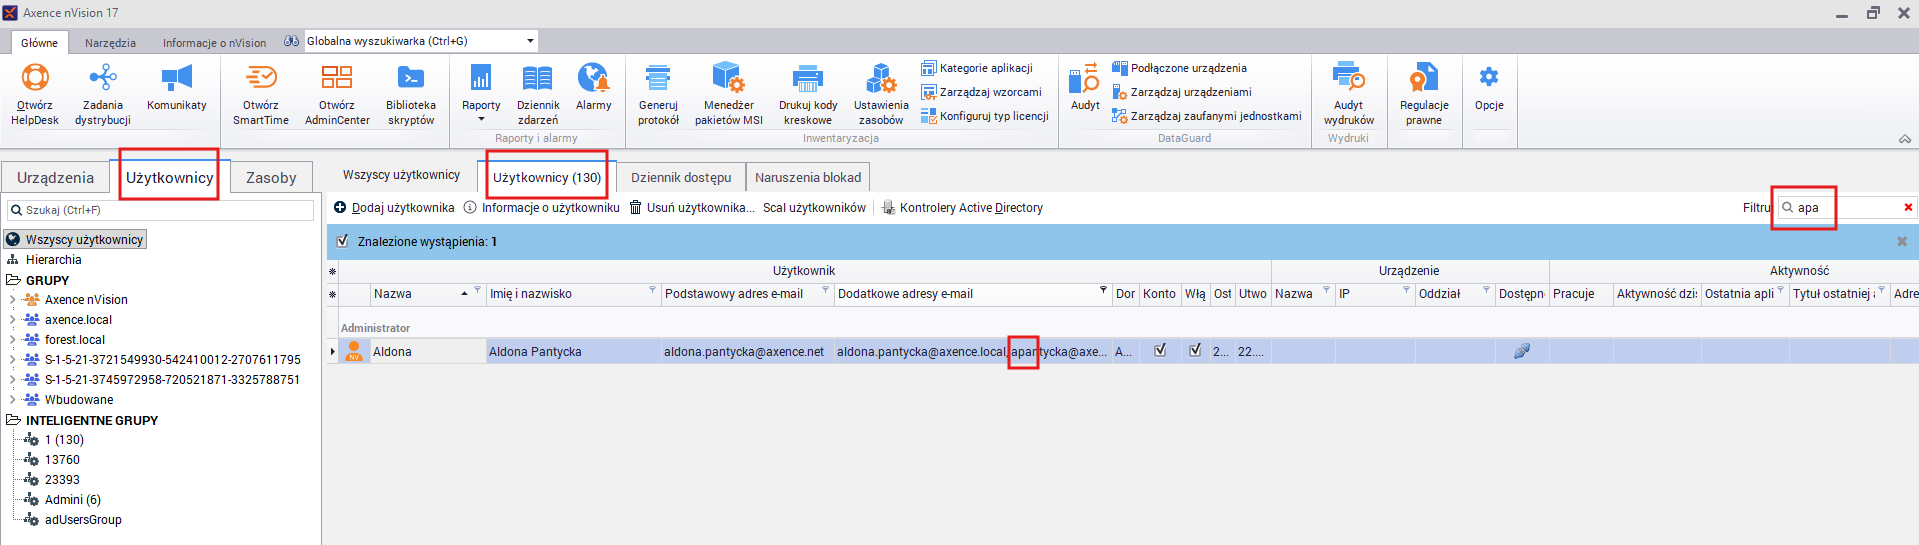
Task: Launch Otwórz SmartTime
Action: click(261, 94)
